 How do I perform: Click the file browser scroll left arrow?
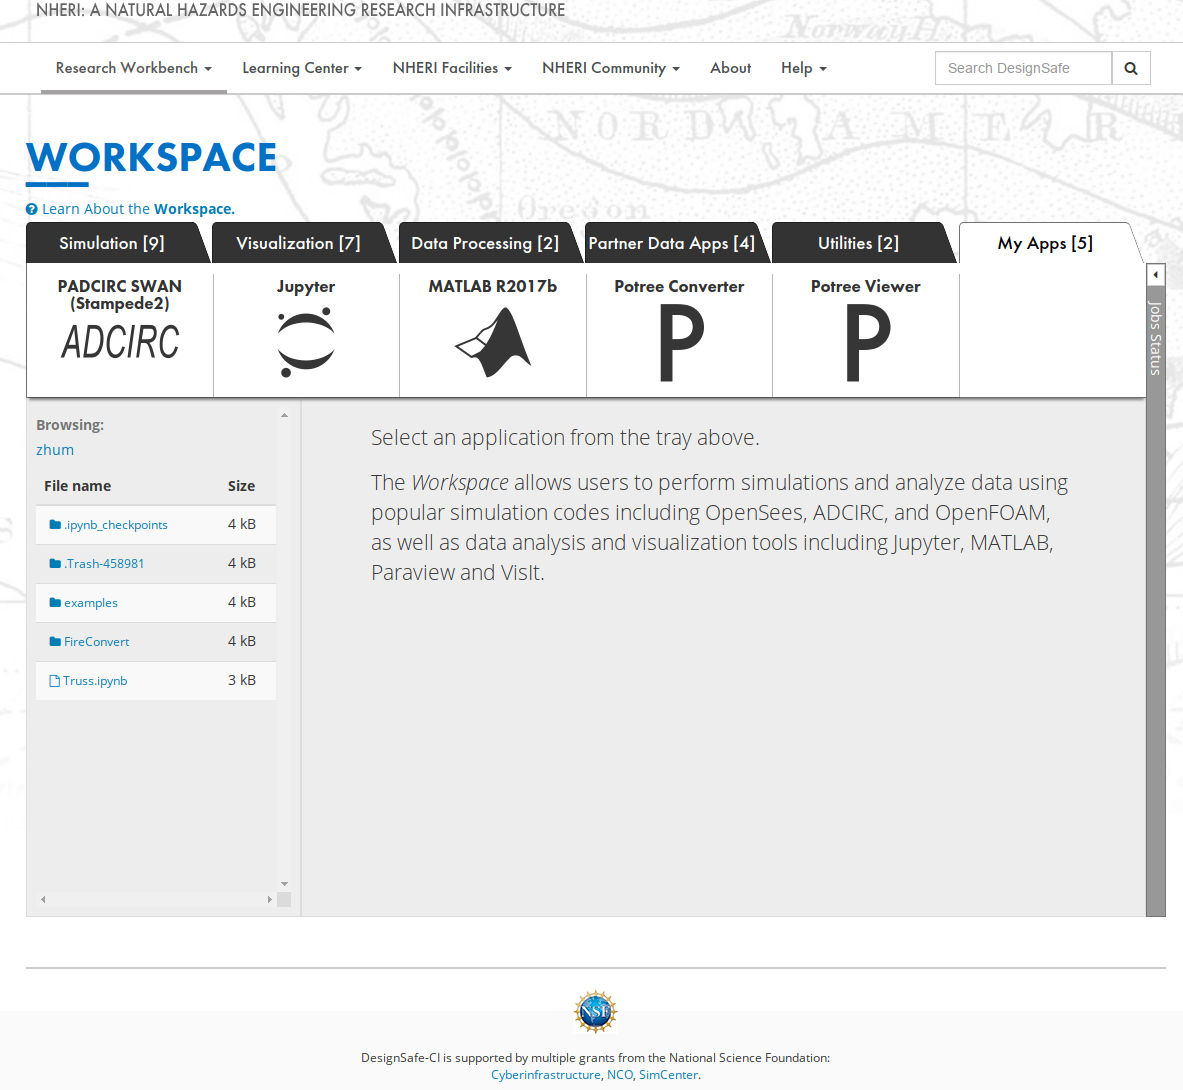[43, 899]
